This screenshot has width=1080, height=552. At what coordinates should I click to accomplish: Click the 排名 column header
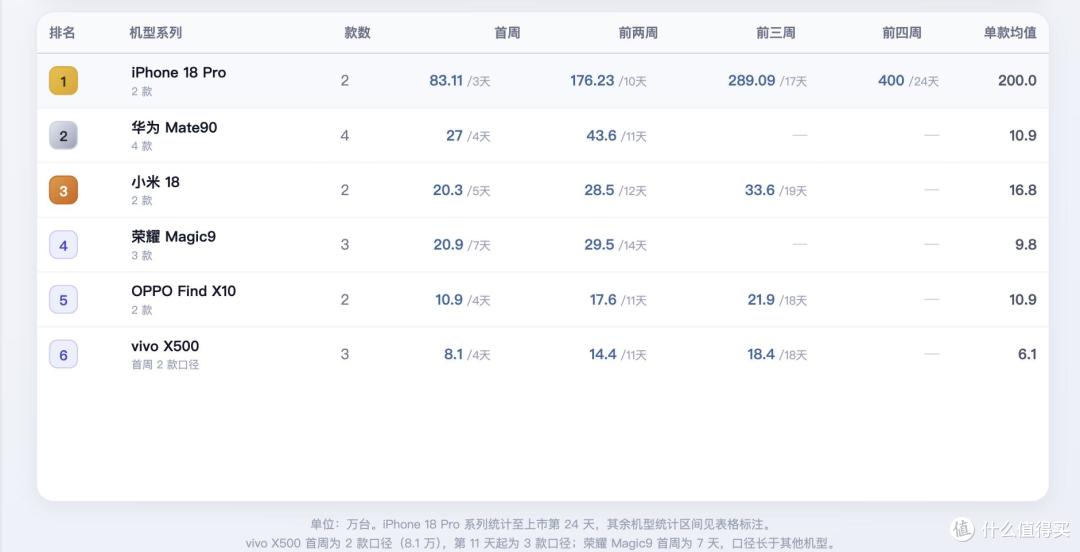62,32
